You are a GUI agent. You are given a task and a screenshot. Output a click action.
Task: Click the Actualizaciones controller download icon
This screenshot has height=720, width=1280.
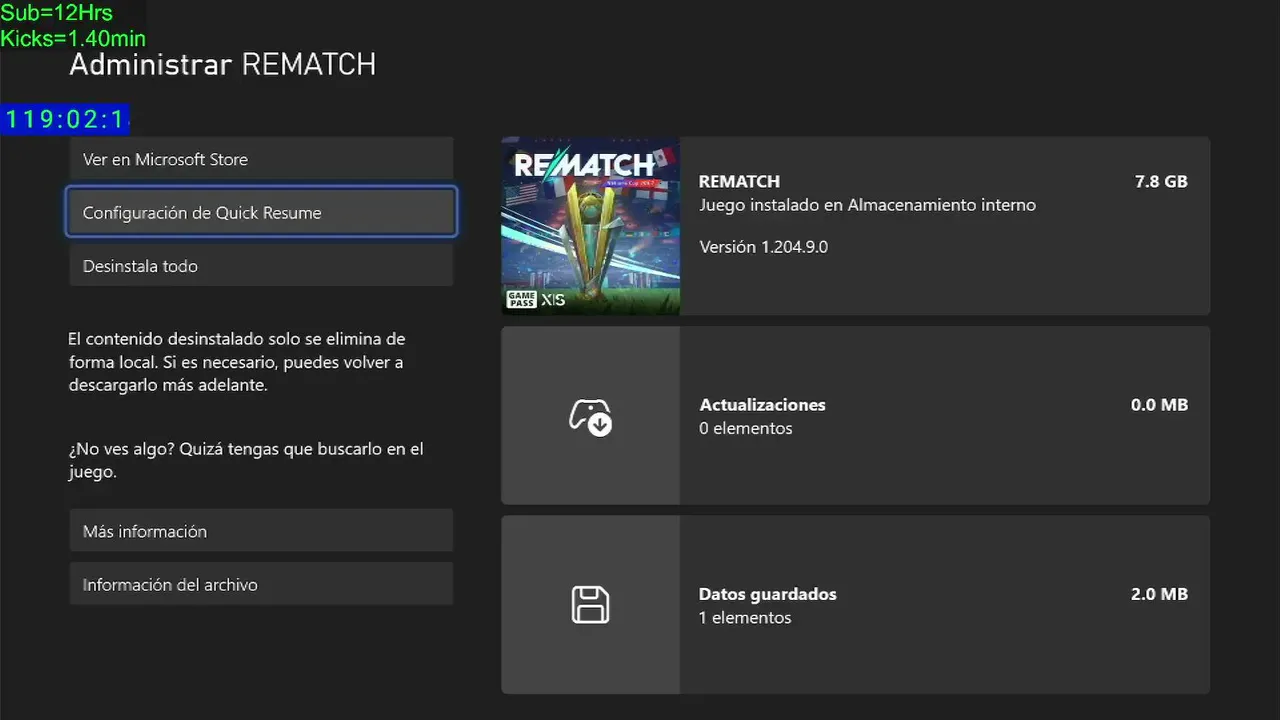(590, 416)
